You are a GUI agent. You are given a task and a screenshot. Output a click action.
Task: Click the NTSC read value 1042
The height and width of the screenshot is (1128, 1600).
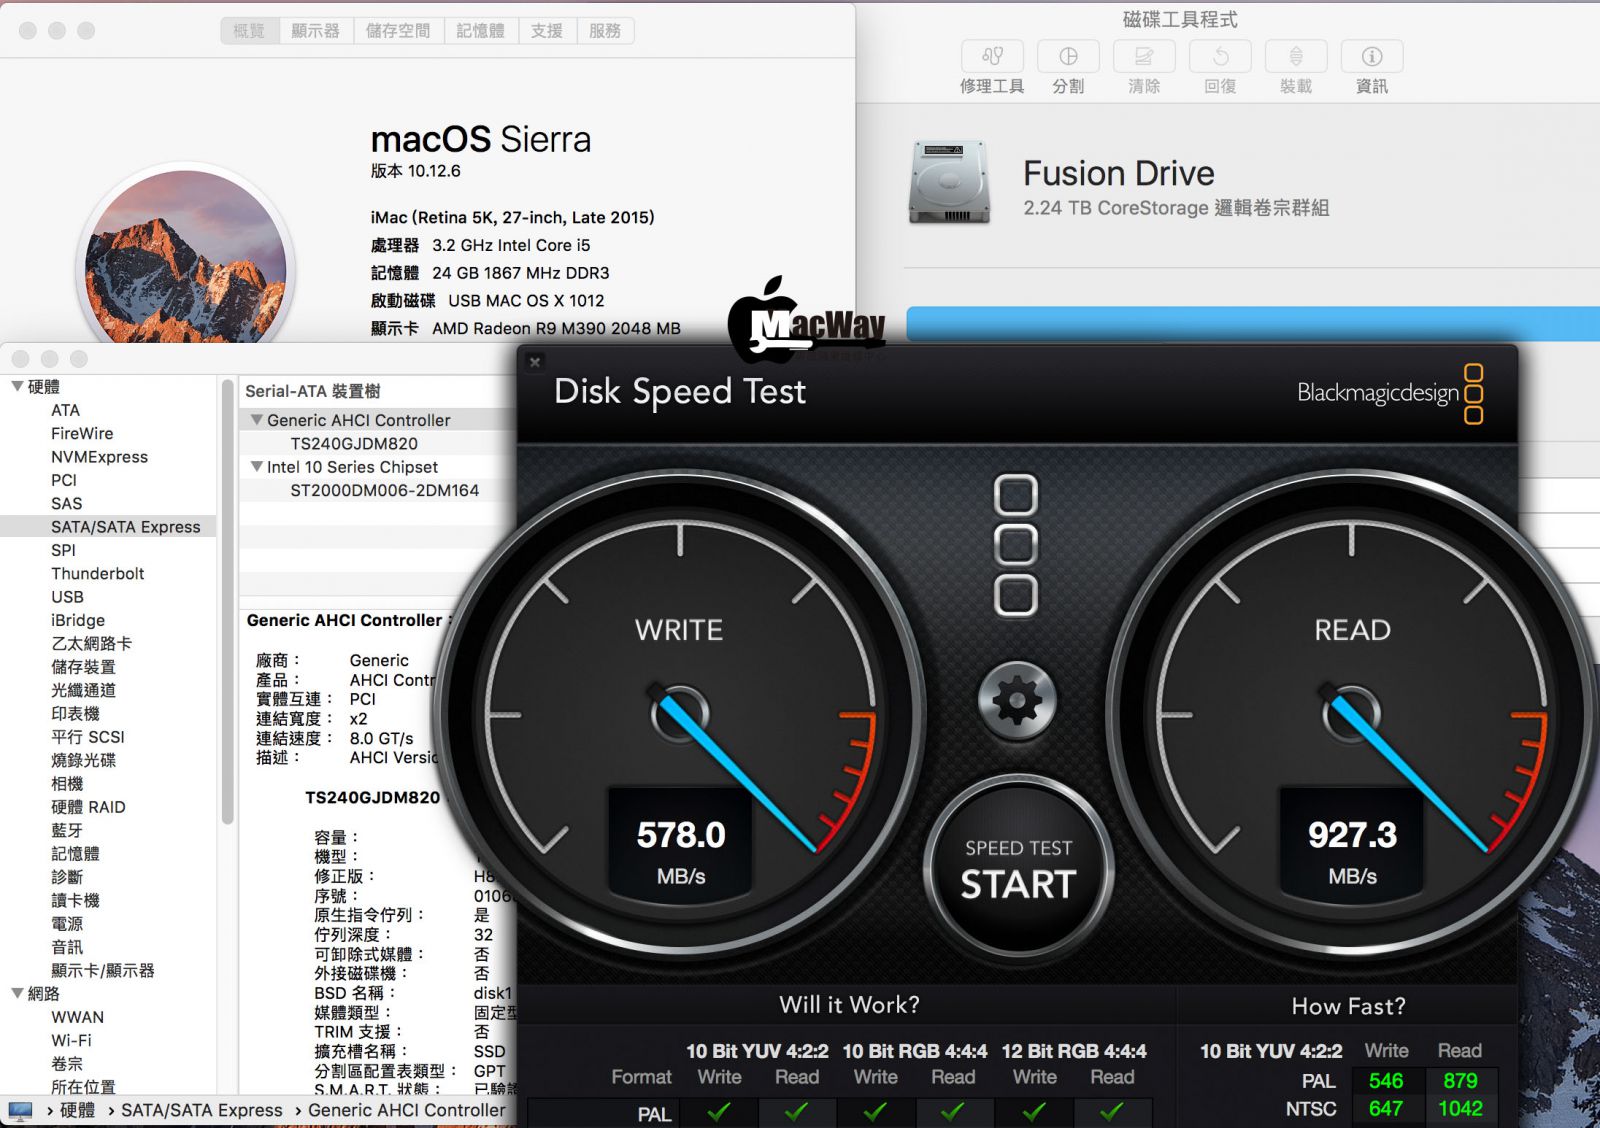coord(1460,1108)
